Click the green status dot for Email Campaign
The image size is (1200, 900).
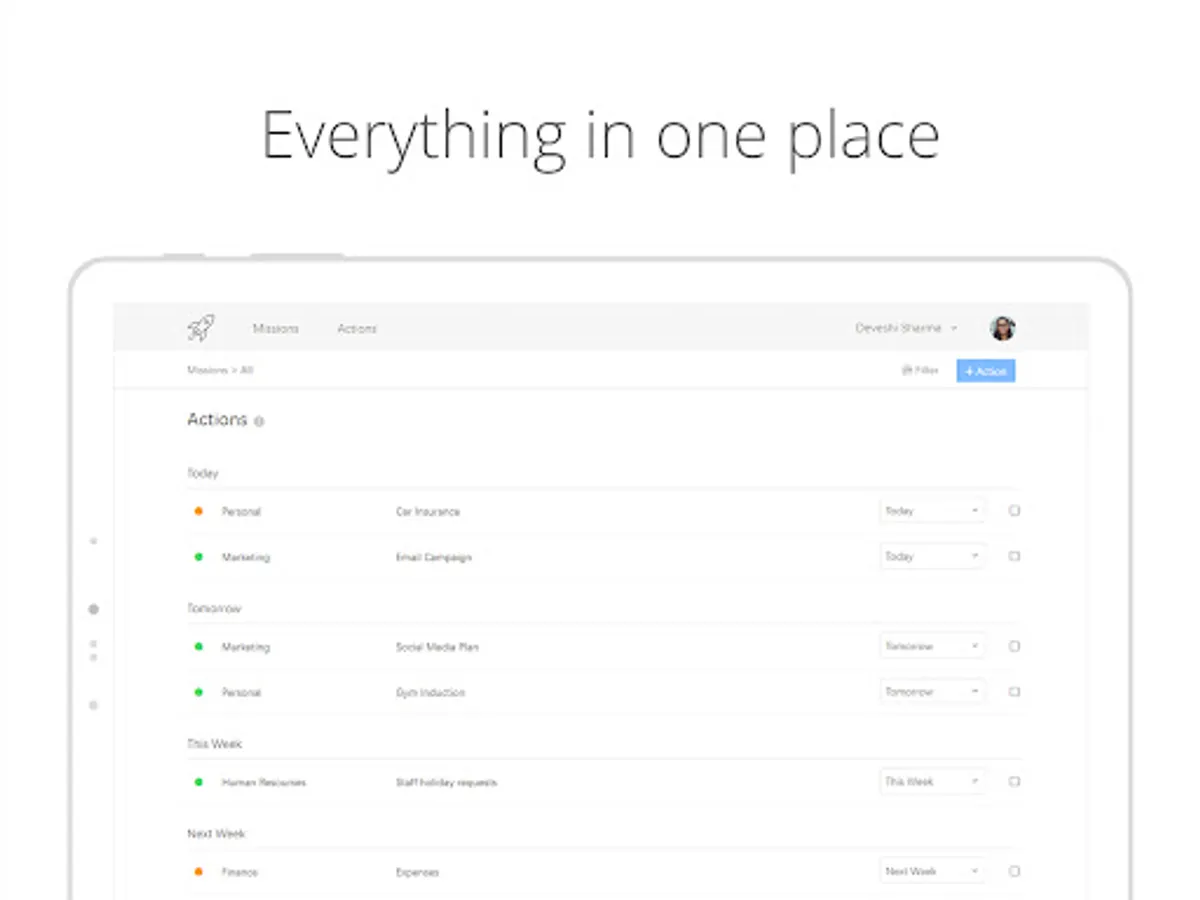click(198, 556)
